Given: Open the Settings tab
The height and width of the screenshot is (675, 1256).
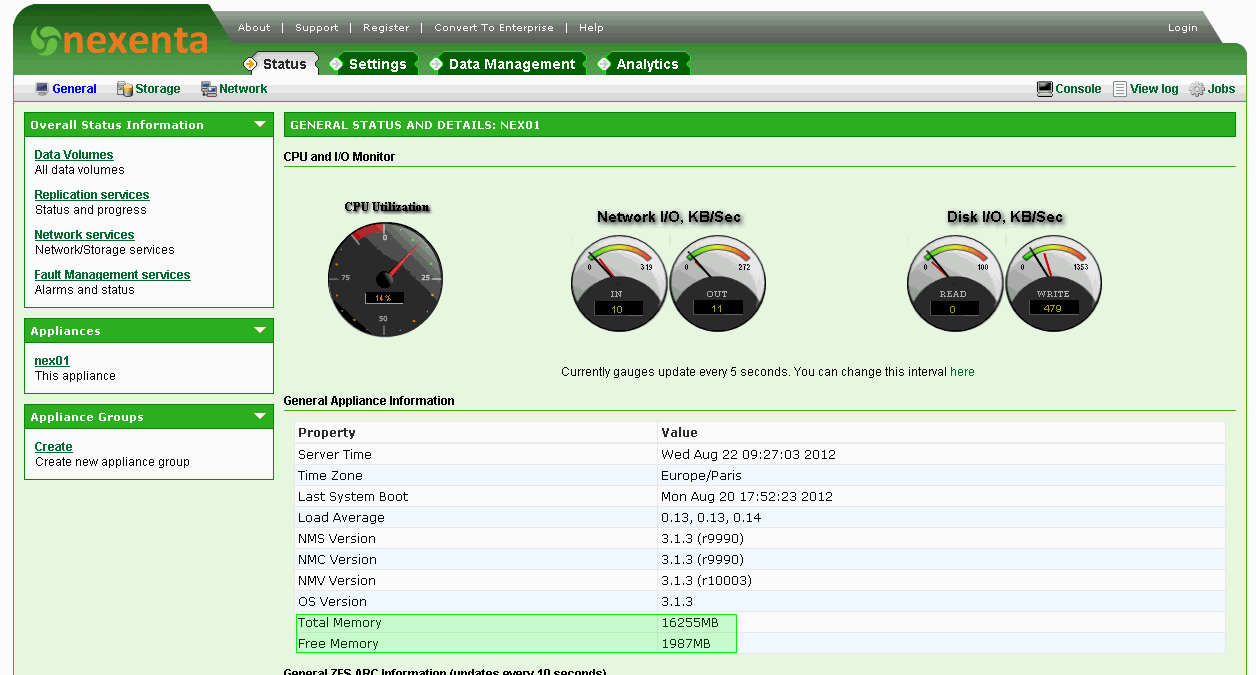Looking at the screenshot, I should pyautogui.click(x=377, y=64).
